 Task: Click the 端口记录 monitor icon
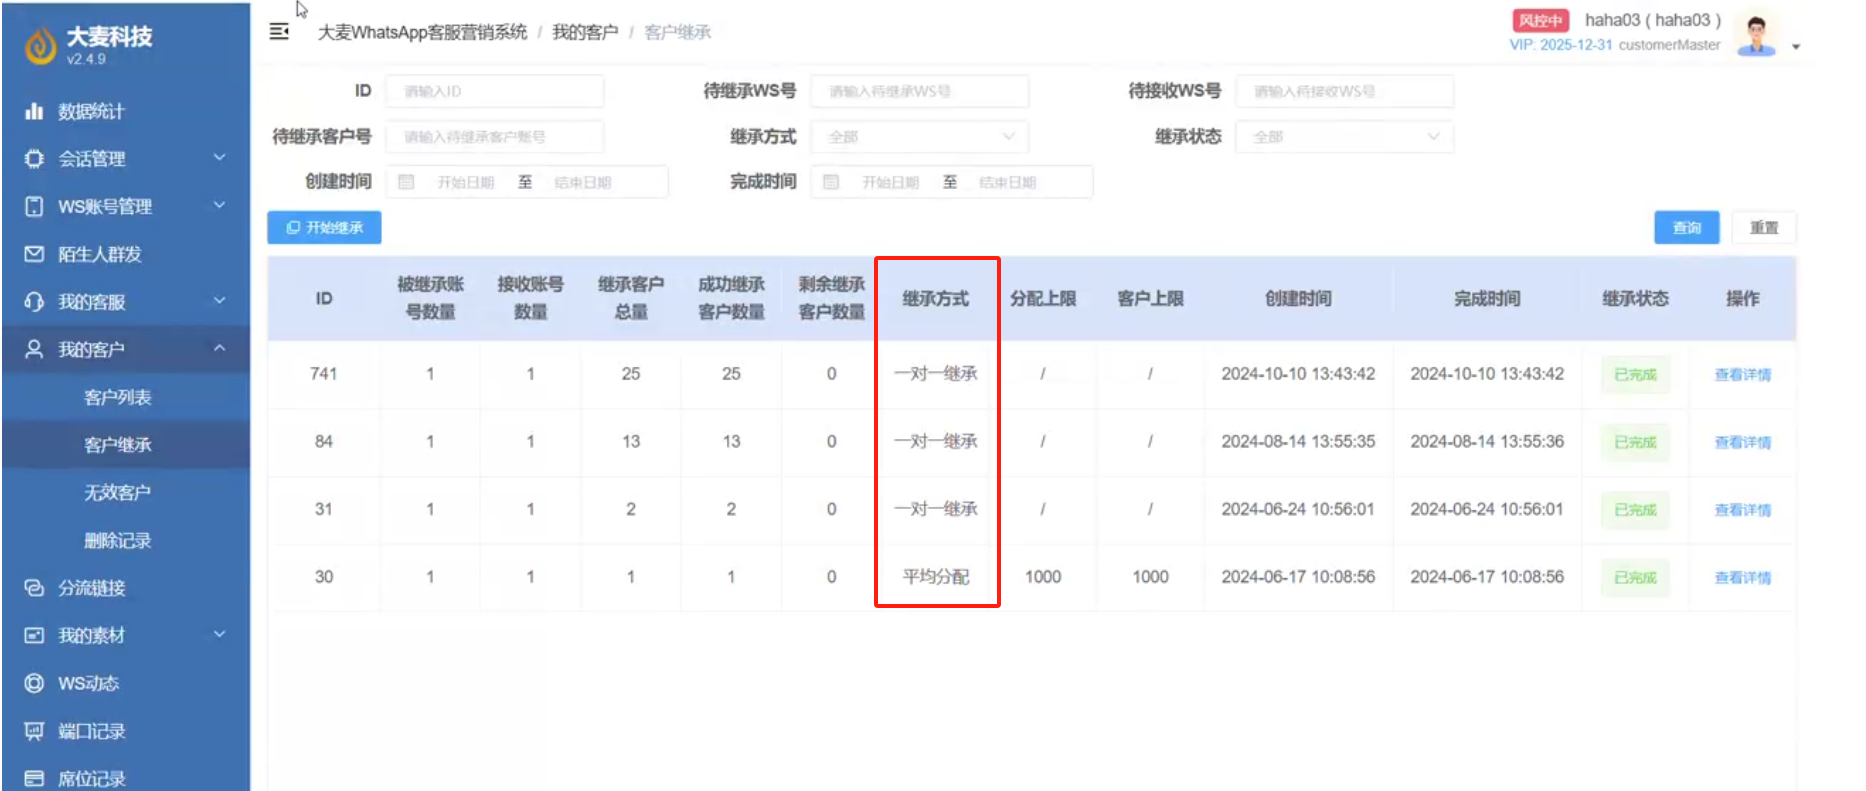point(34,731)
